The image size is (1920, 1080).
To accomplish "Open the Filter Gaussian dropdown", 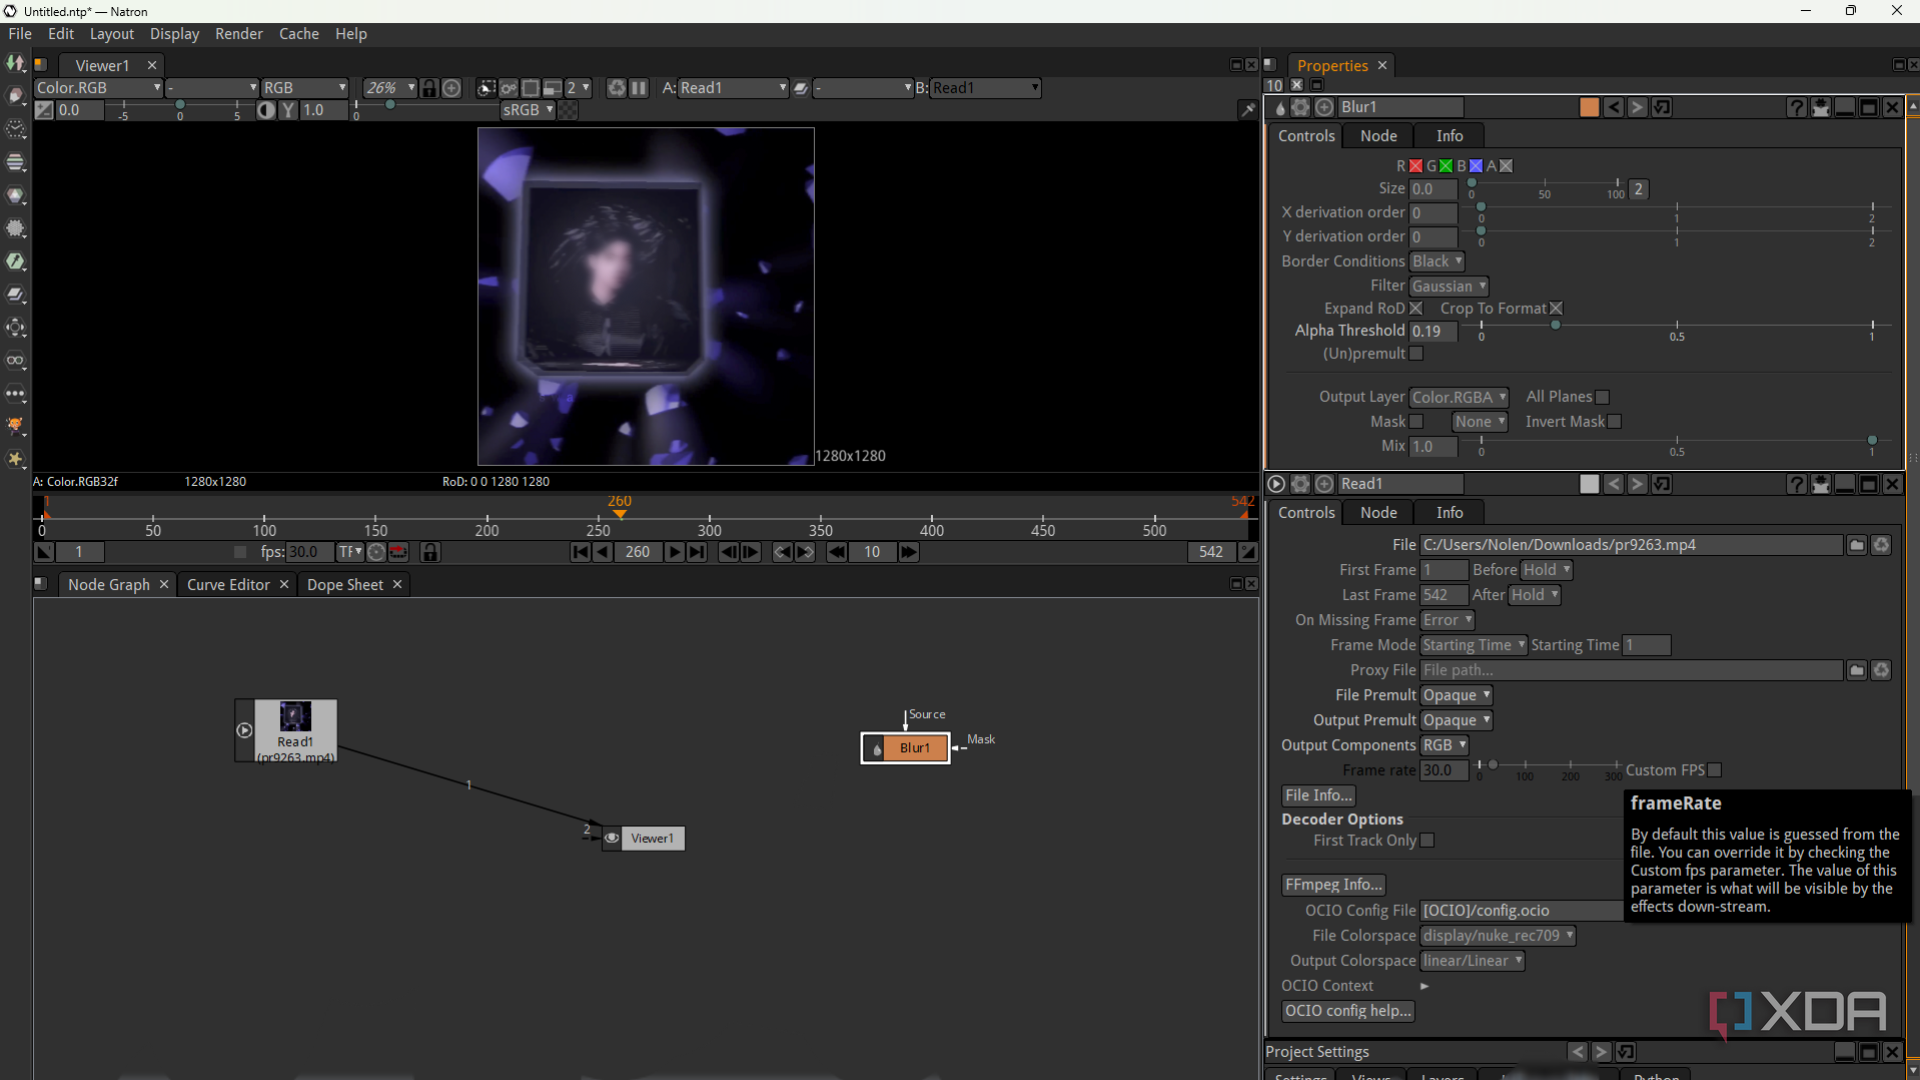I will [1449, 286].
